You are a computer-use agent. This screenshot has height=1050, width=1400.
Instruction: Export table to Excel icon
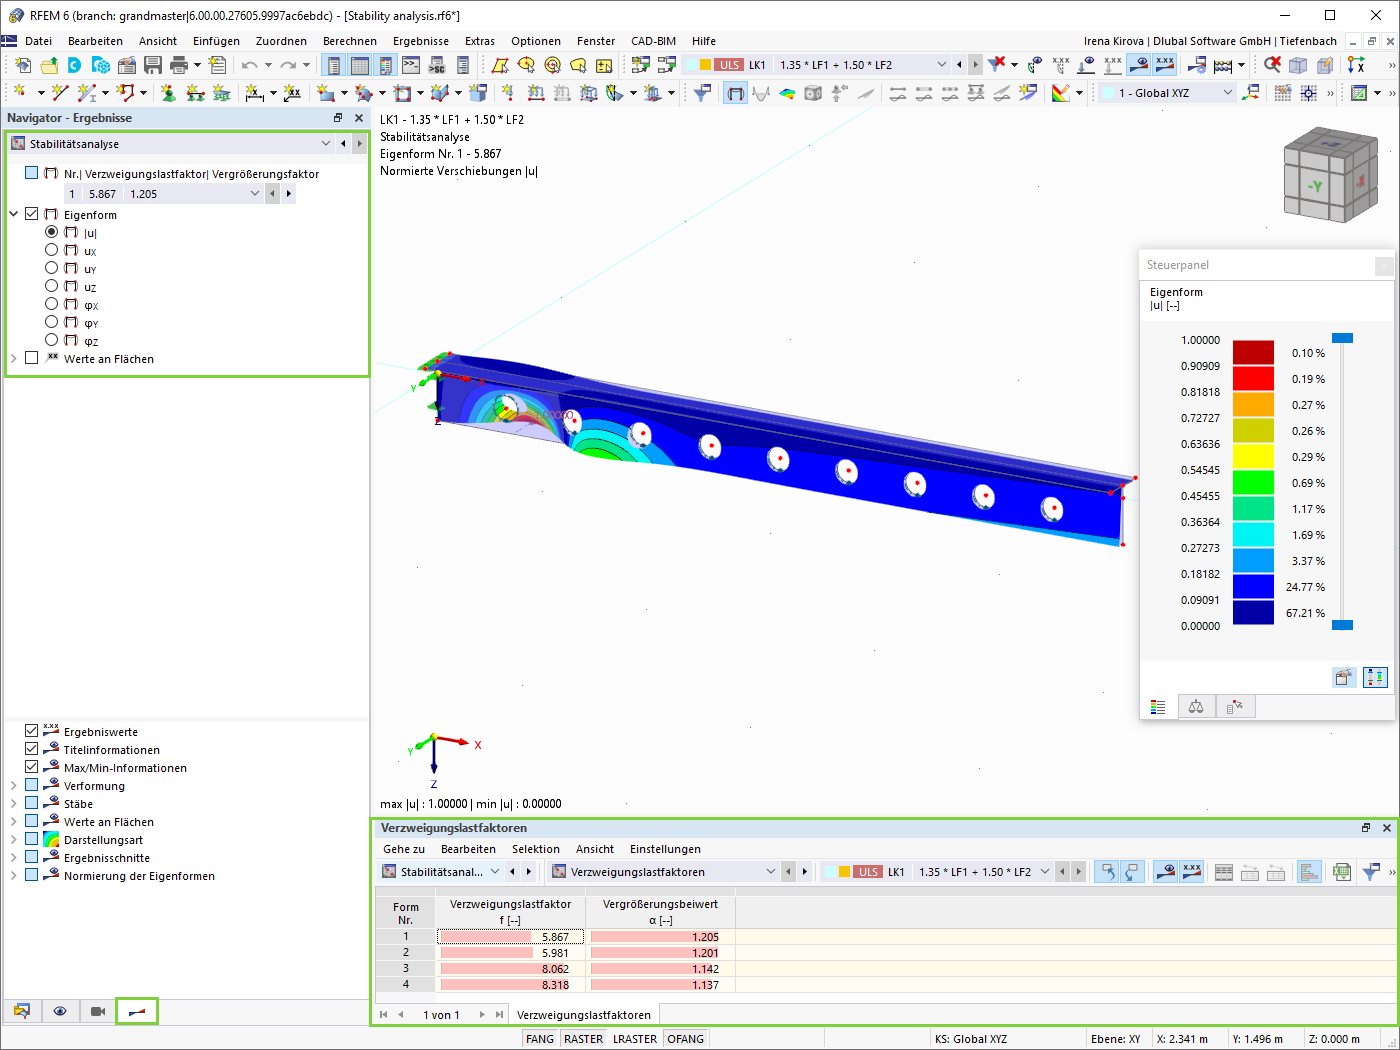1342,872
